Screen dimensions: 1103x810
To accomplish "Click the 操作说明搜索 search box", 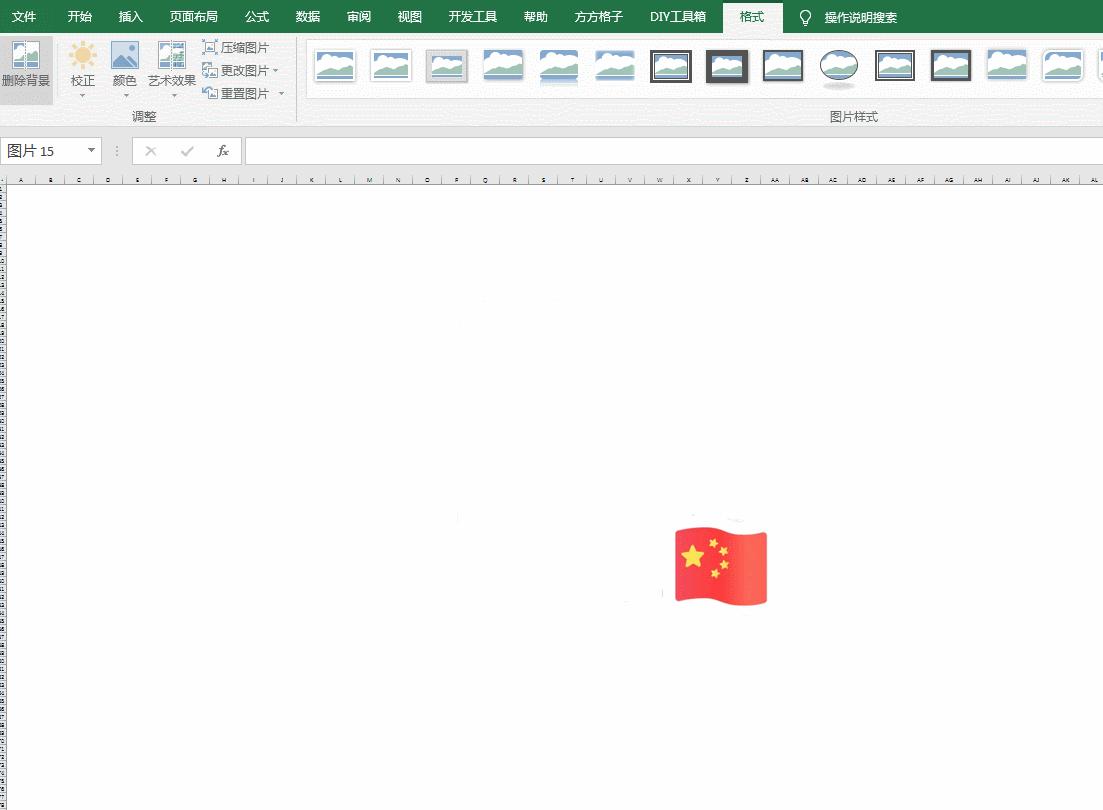I will tap(860, 17).
